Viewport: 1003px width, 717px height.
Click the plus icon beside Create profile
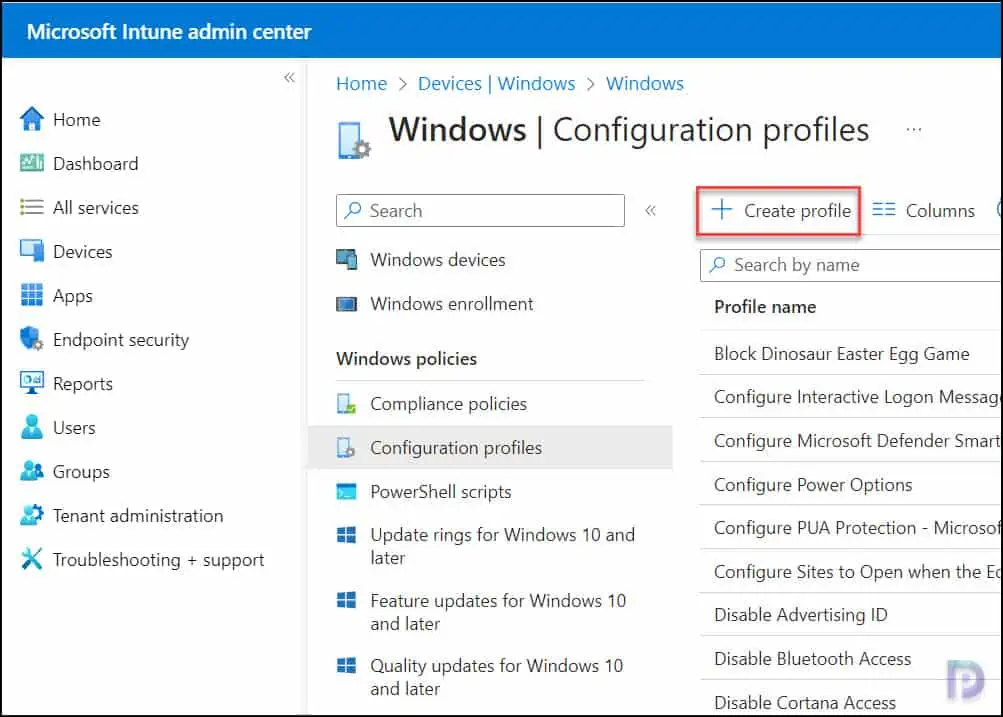722,209
